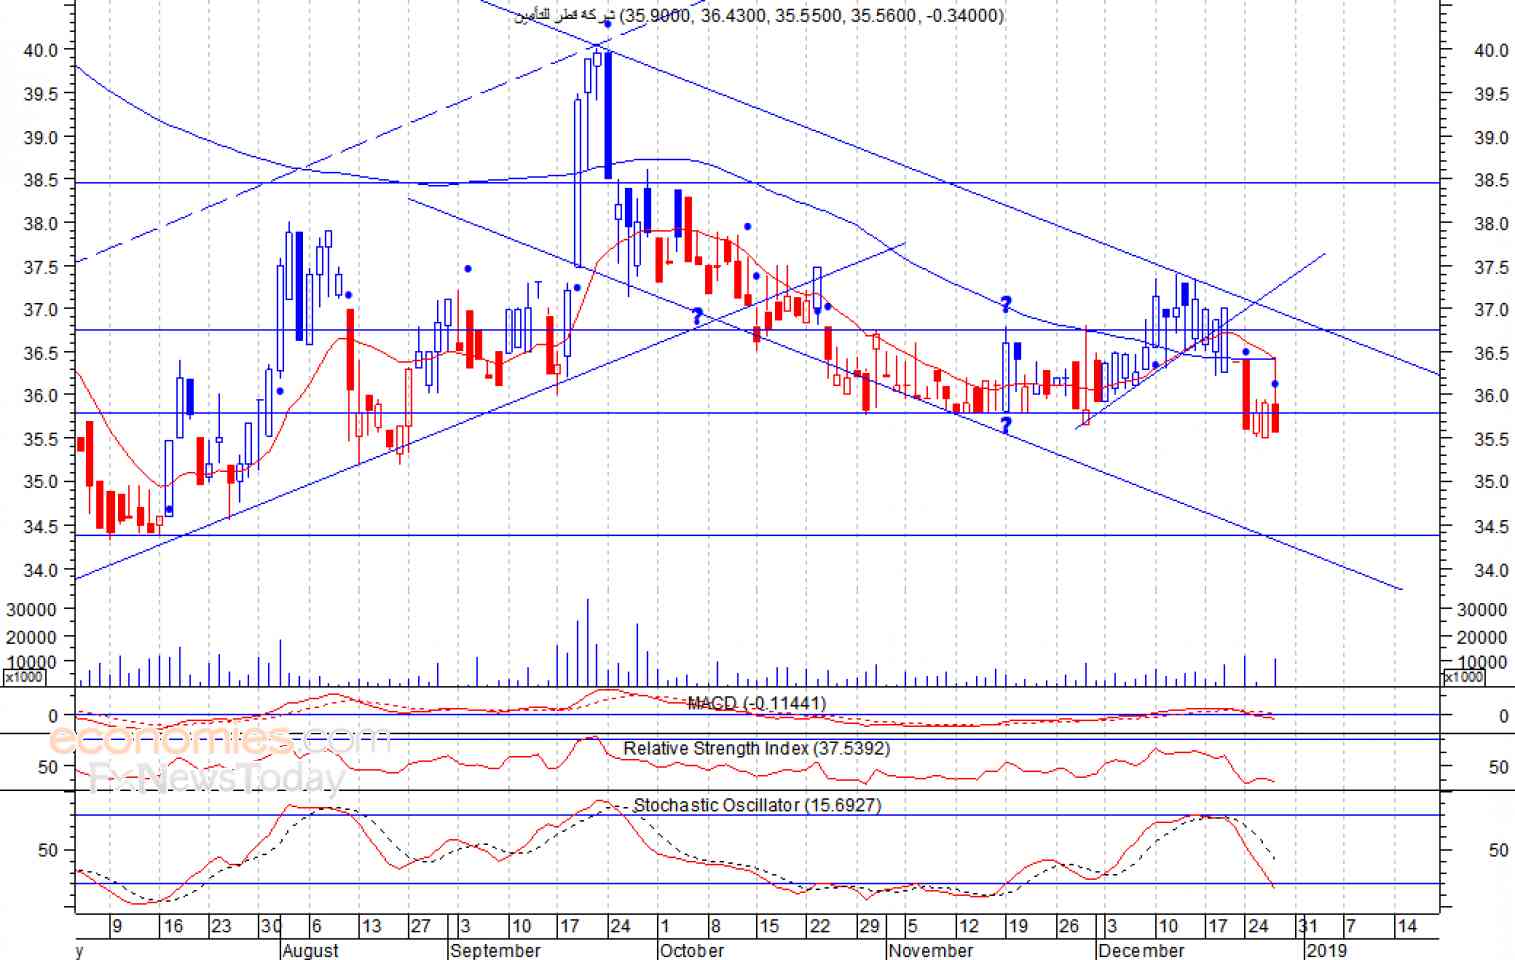Select the October month label on the time axis
This screenshot has width=1515, height=960.
692,950
